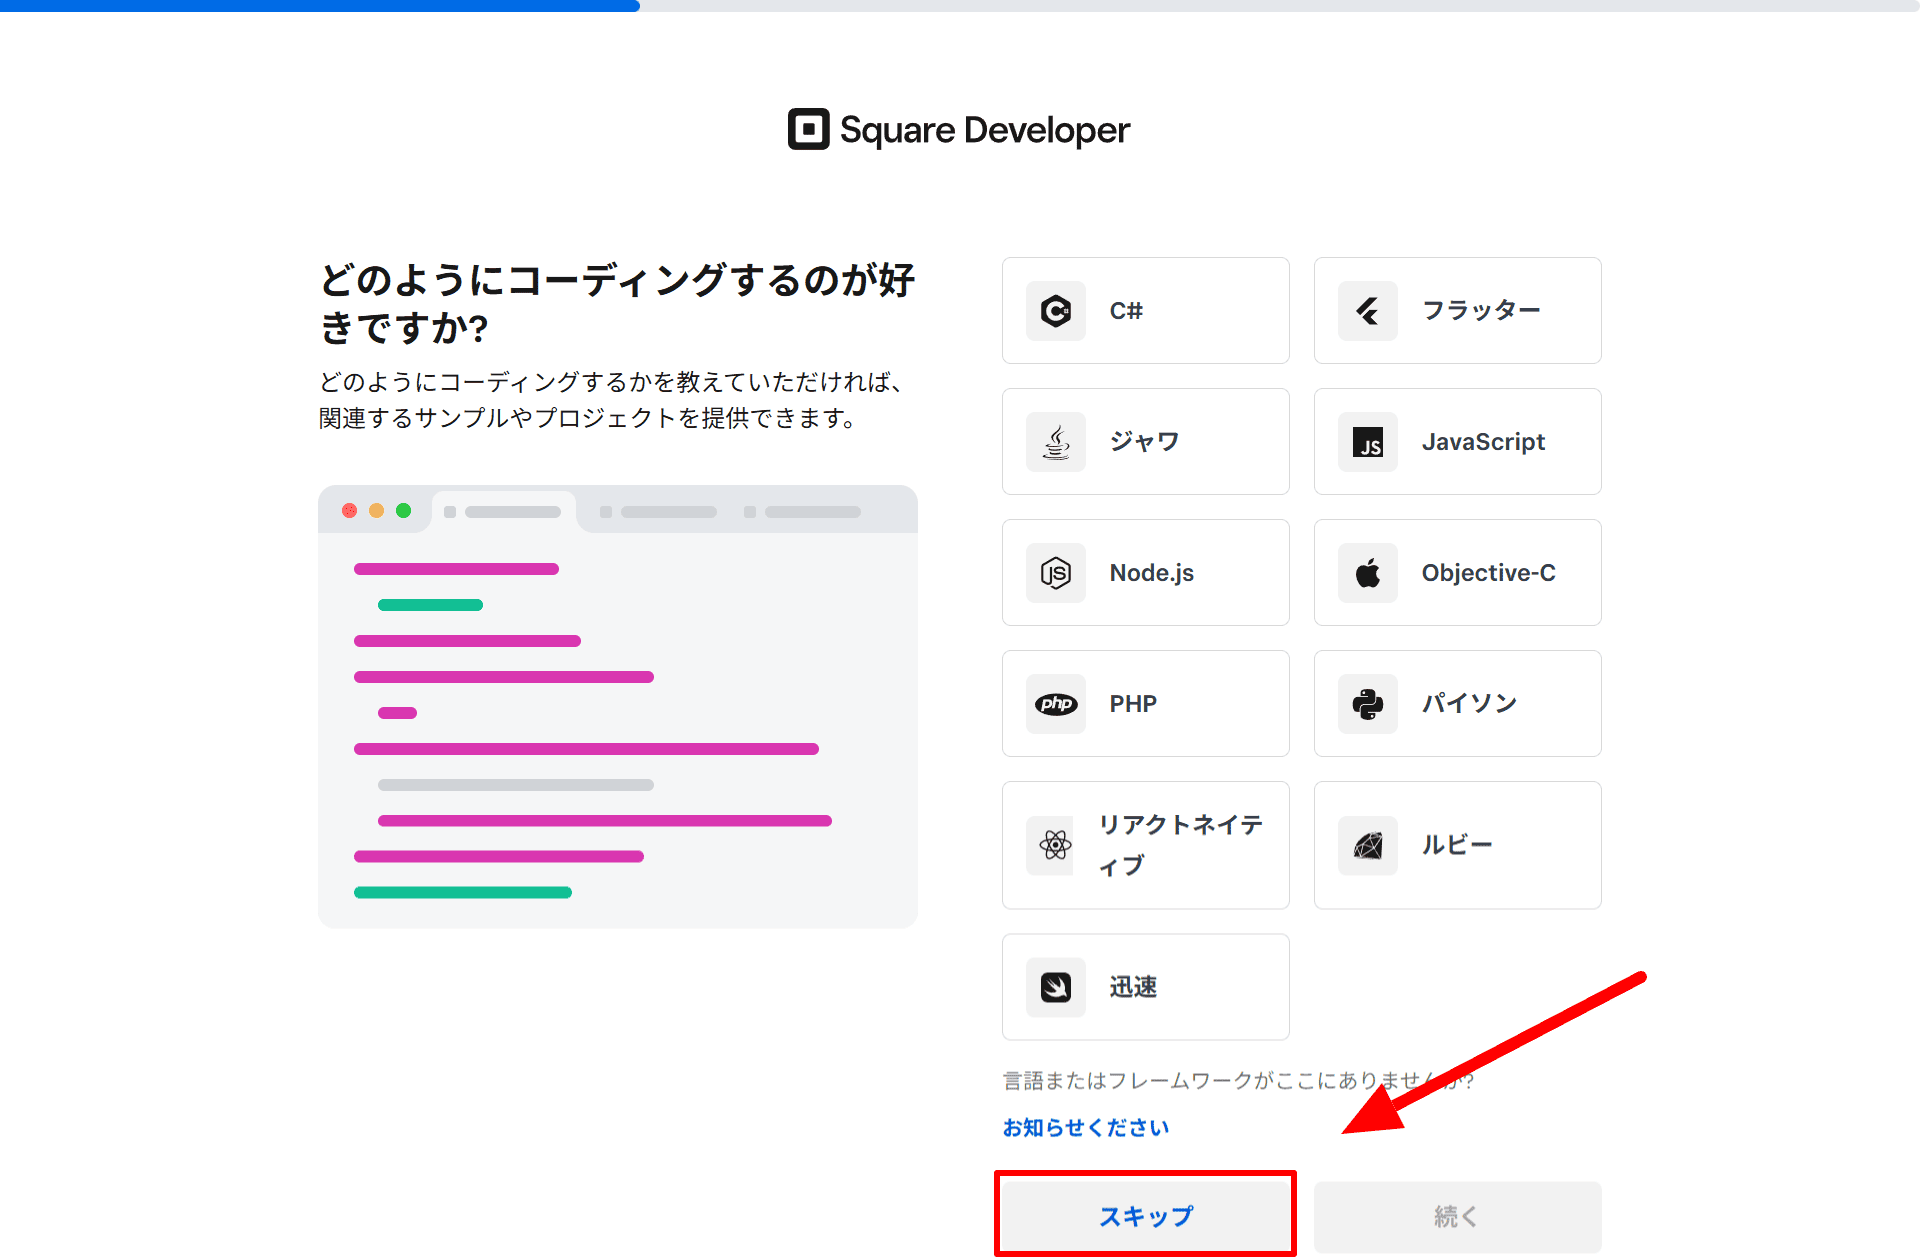Click the Ruby (ルビー) gem icon

(x=1368, y=845)
